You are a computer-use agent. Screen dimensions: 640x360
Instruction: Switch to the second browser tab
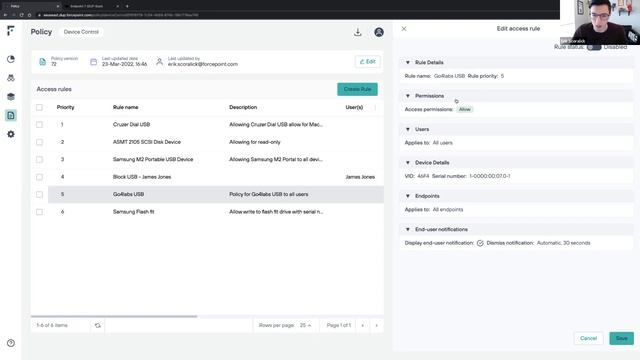(x=92, y=6)
